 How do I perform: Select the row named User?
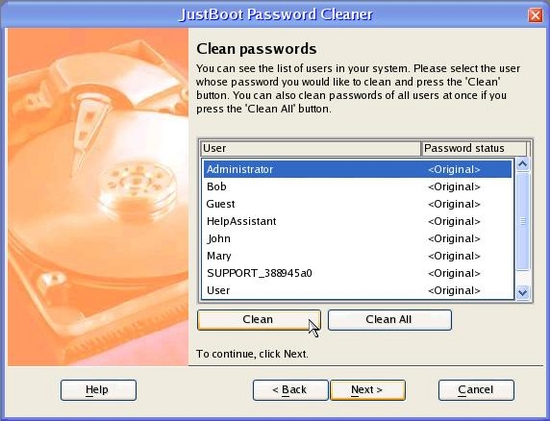357,290
